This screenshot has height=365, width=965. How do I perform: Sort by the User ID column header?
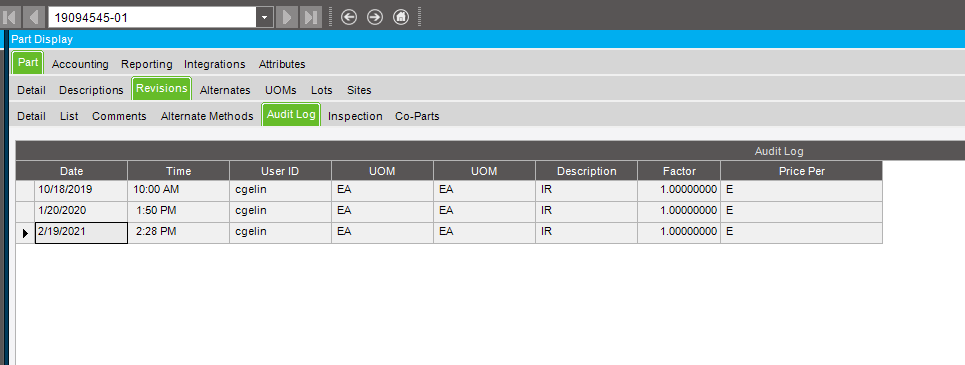pos(281,171)
